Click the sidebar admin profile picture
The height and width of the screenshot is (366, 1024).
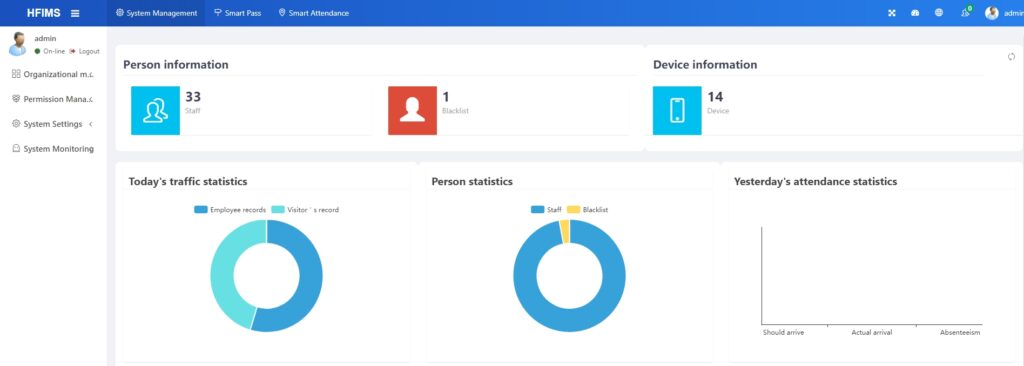[x=18, y=44]
